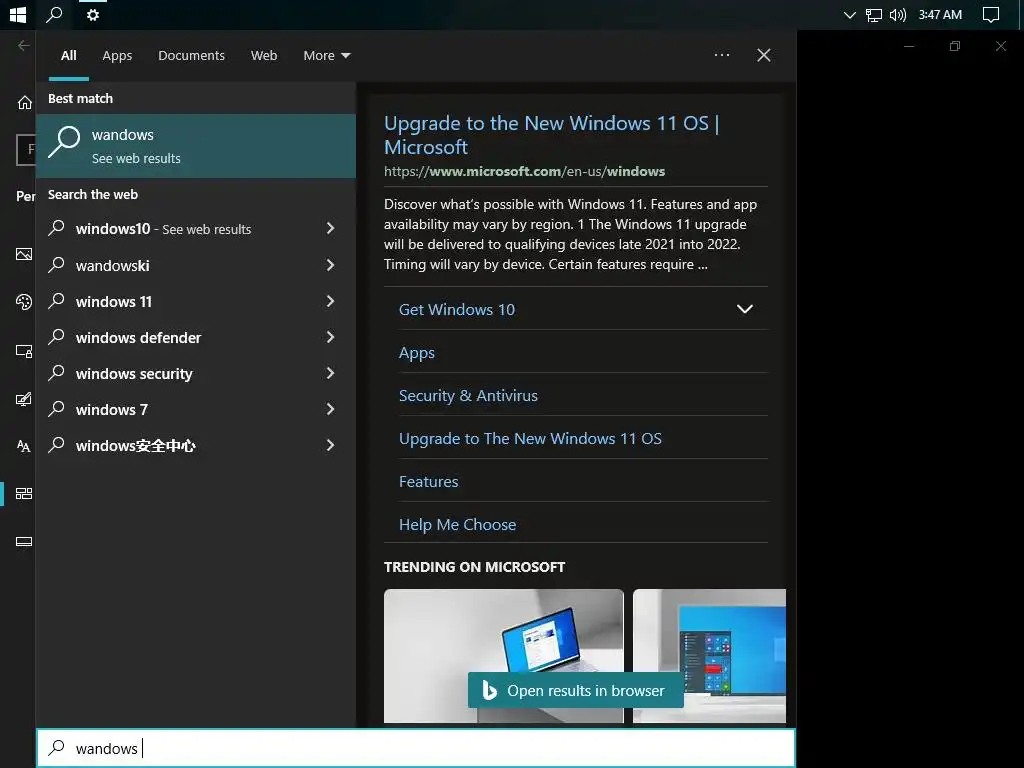Expand the Get Windows 10 chevron
This screenshot has width=1024, height=768.
coord(744,309)
